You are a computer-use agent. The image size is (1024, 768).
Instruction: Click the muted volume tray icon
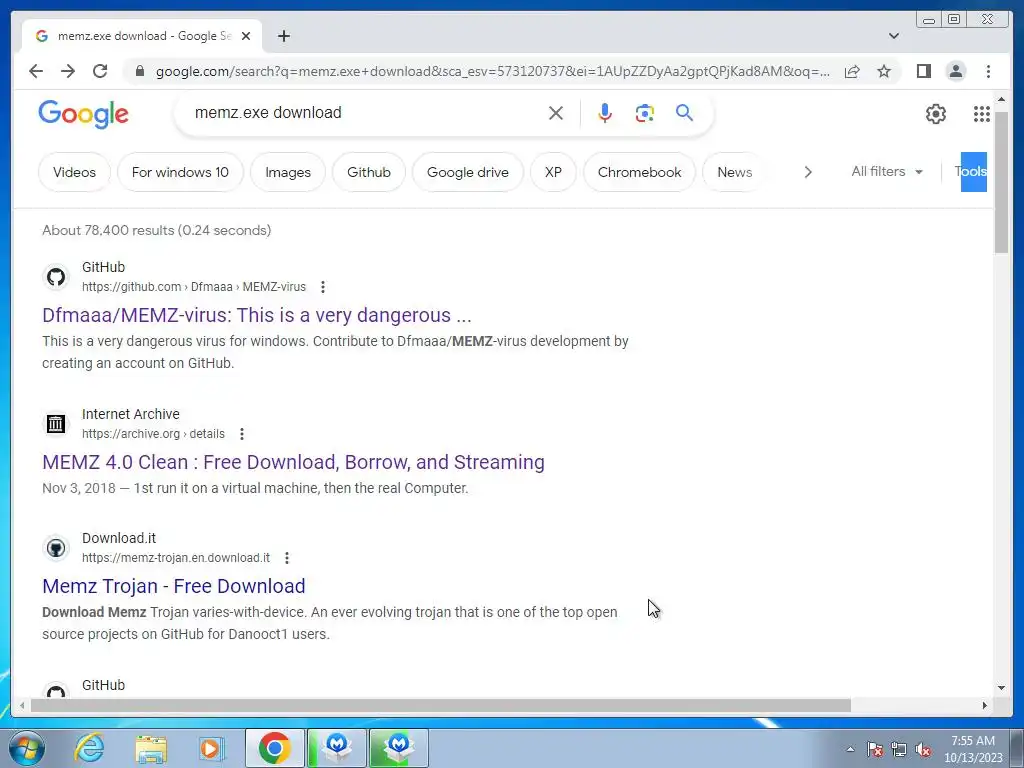(x=923, y=749)
